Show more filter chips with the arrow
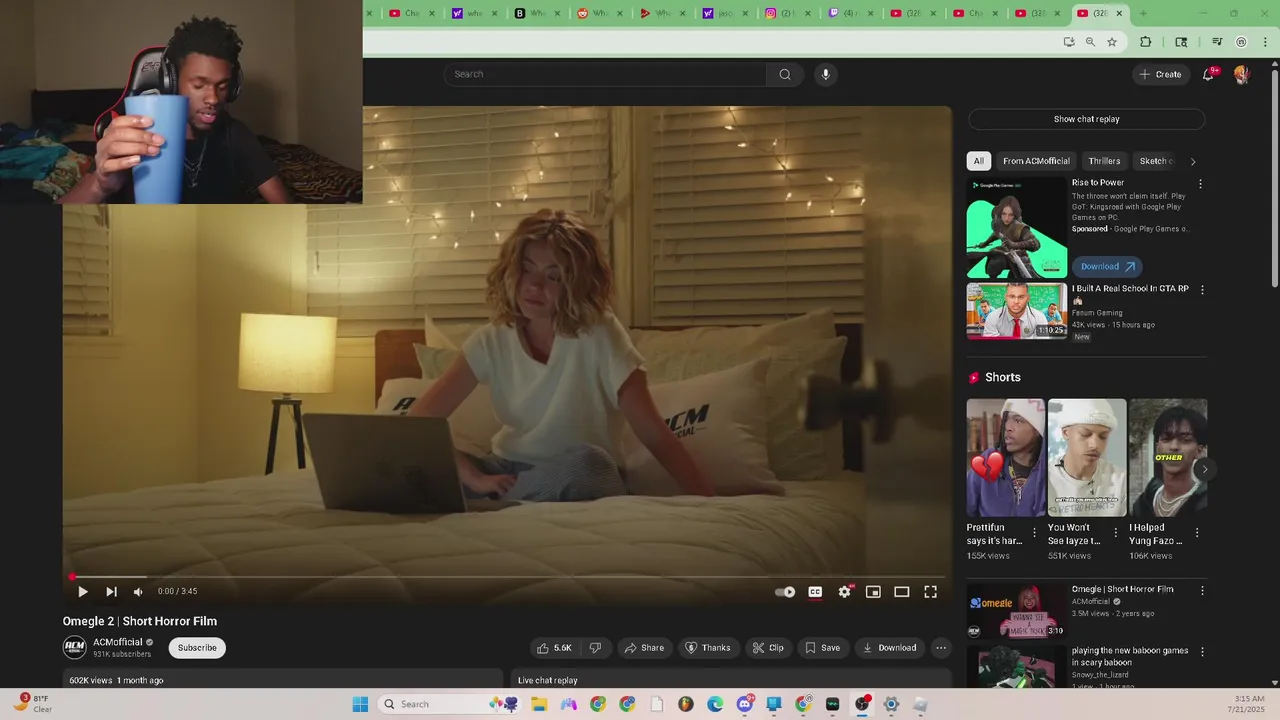The image size is (1280, 720). 1192,161
